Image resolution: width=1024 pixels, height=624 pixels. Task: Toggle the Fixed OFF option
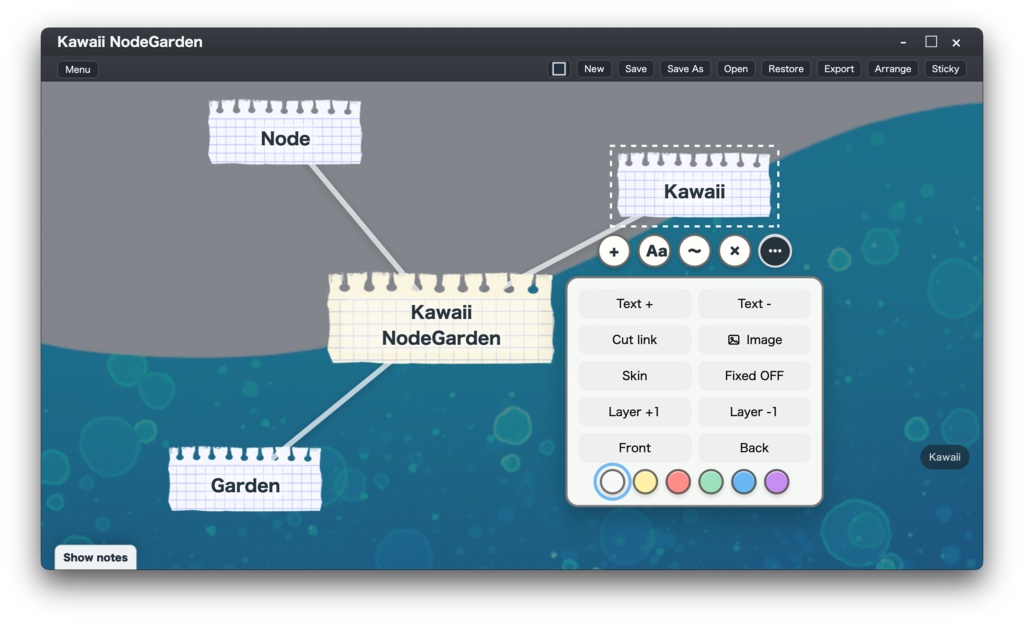click(754, 375)
